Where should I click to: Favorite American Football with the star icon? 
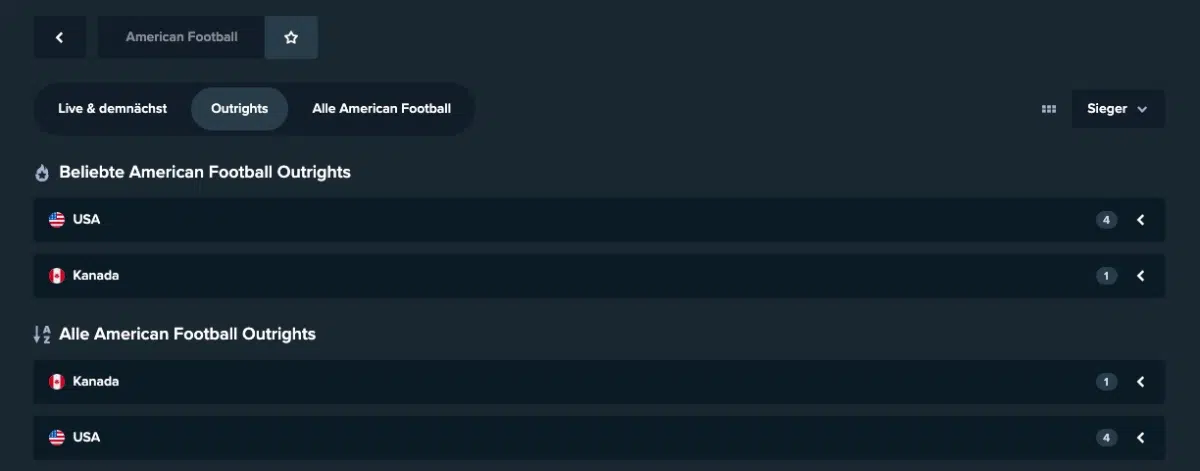point(291,37)
